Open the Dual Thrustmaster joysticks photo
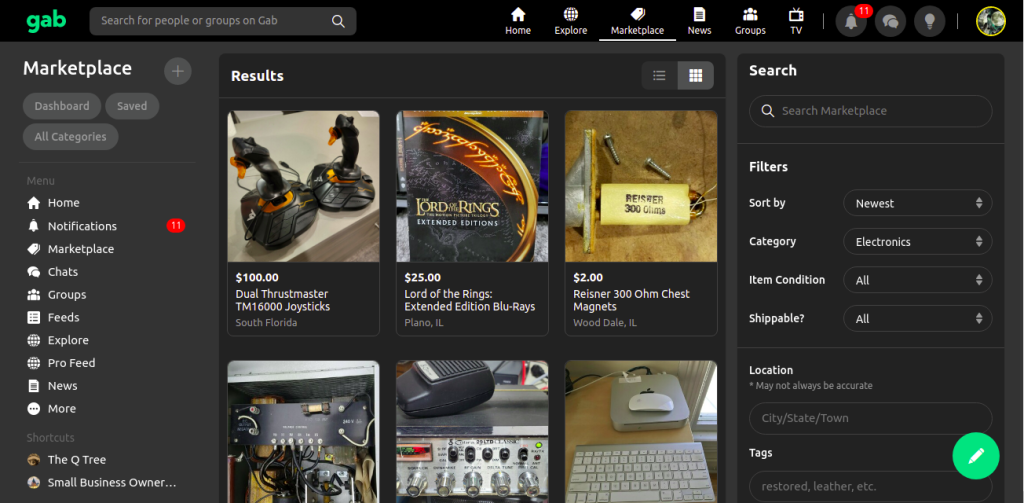The width and height of the screenshot is (1024, 503). tap(303, 186)
